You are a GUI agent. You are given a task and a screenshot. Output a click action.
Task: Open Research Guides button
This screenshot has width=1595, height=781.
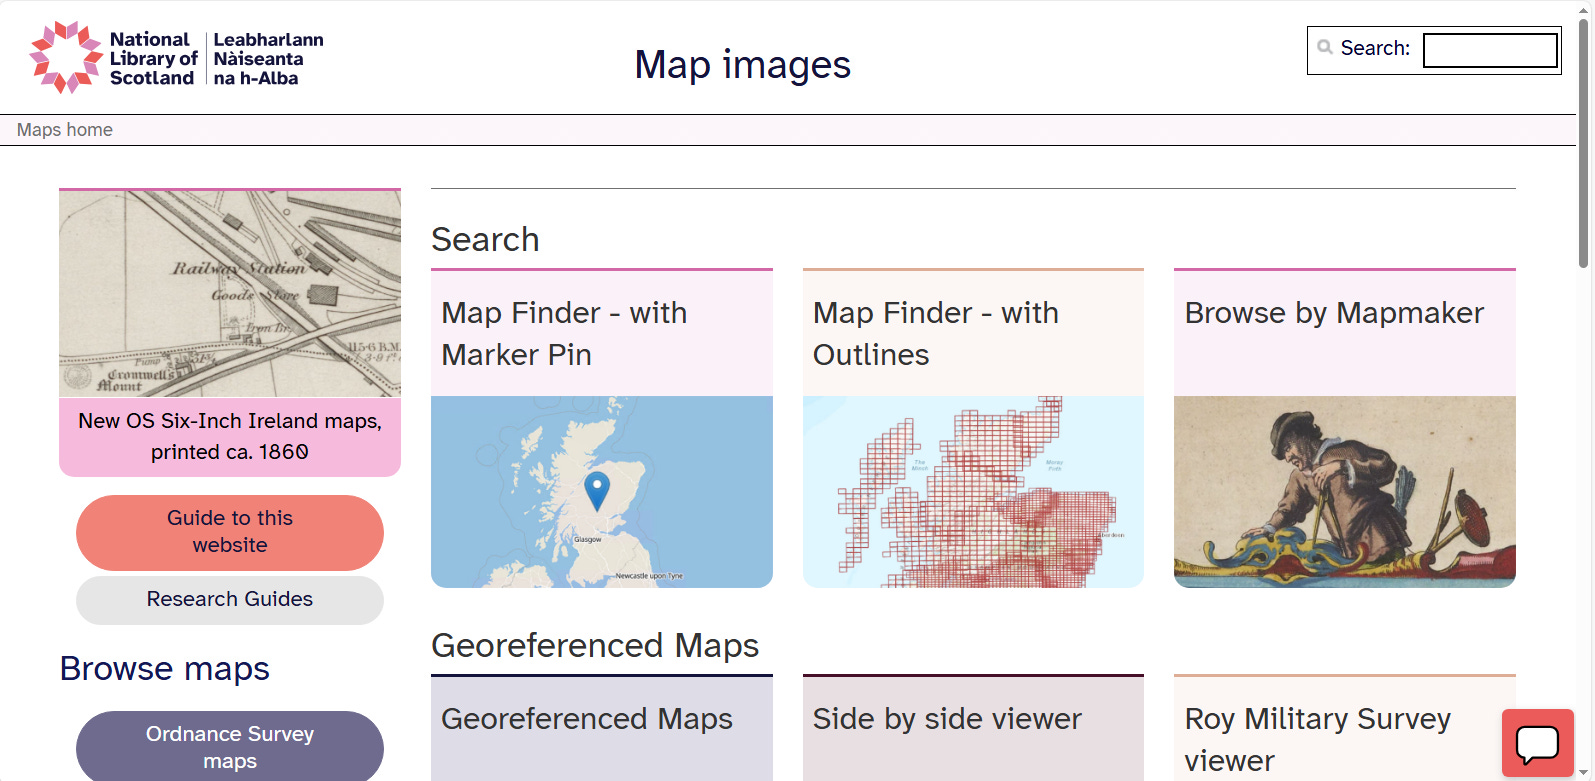[x=230, y=599]
